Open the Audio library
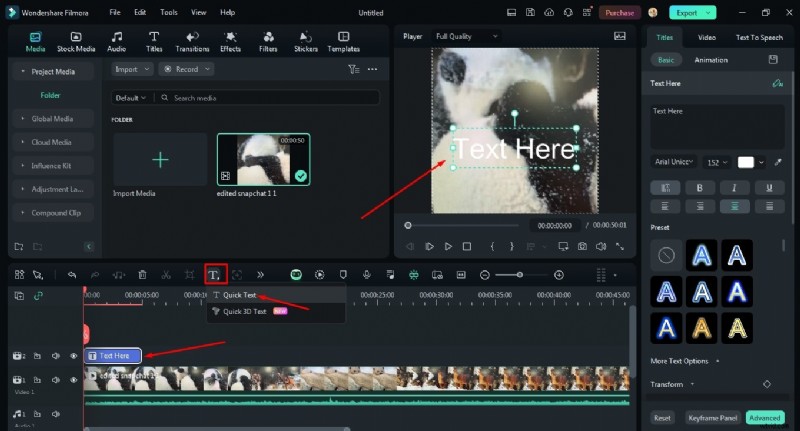 [x=116, y=42]
